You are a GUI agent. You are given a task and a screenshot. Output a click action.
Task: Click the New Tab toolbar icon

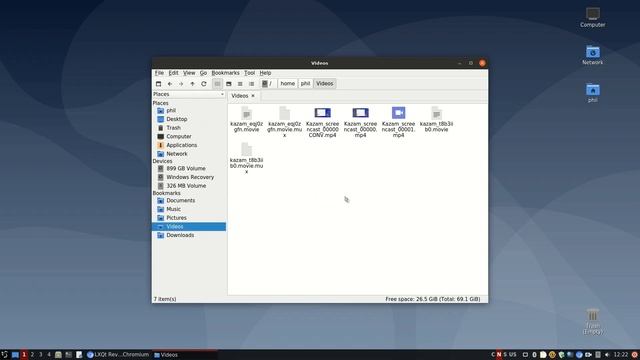(x=158, y=84)
